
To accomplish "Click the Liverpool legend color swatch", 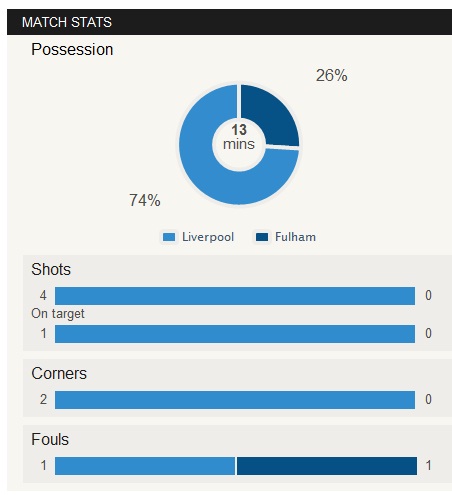I will (x=169, y=237).
